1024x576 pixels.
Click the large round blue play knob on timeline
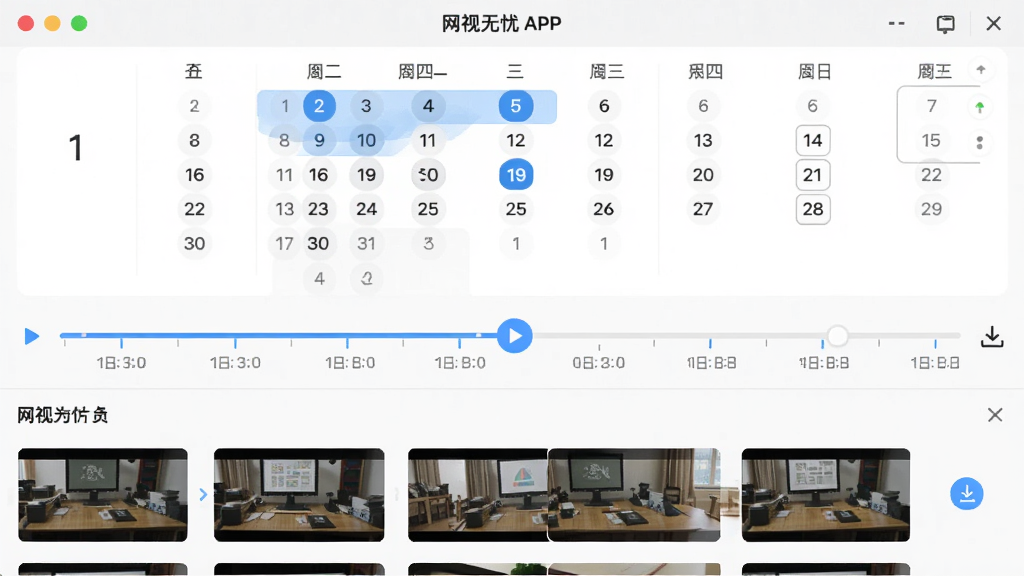(515, 336)
